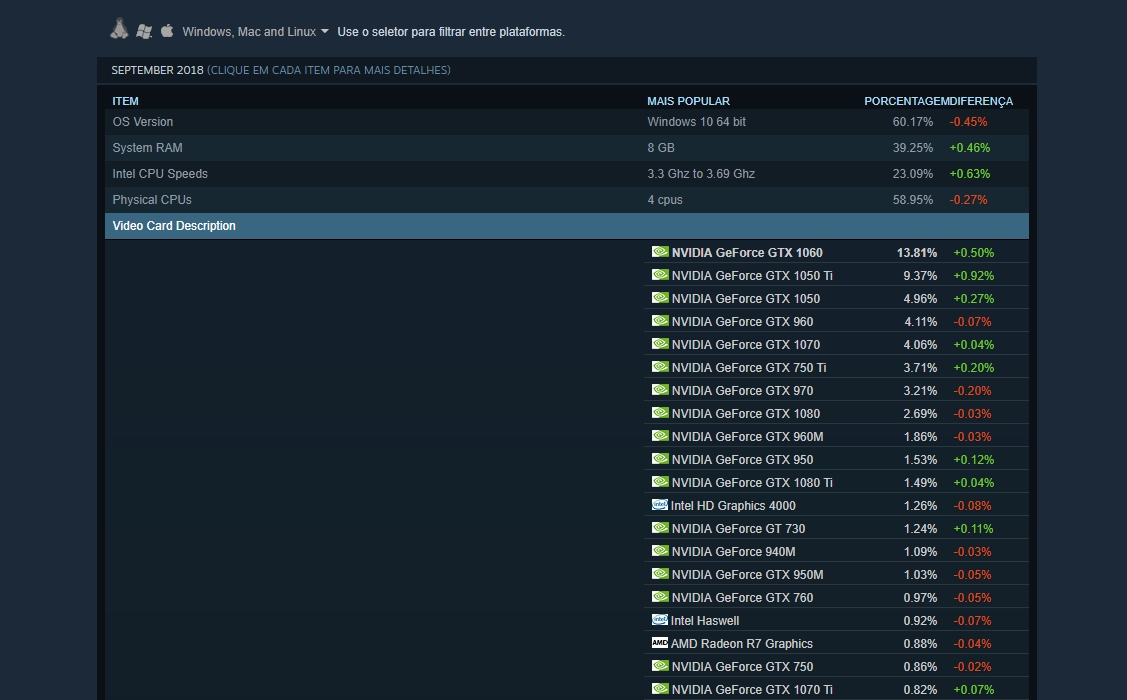This screenshot has height=700, width=1127.
Task: Click the AMD logo beside Radeon R7 Graphics
Action: [x=660, y=643]
